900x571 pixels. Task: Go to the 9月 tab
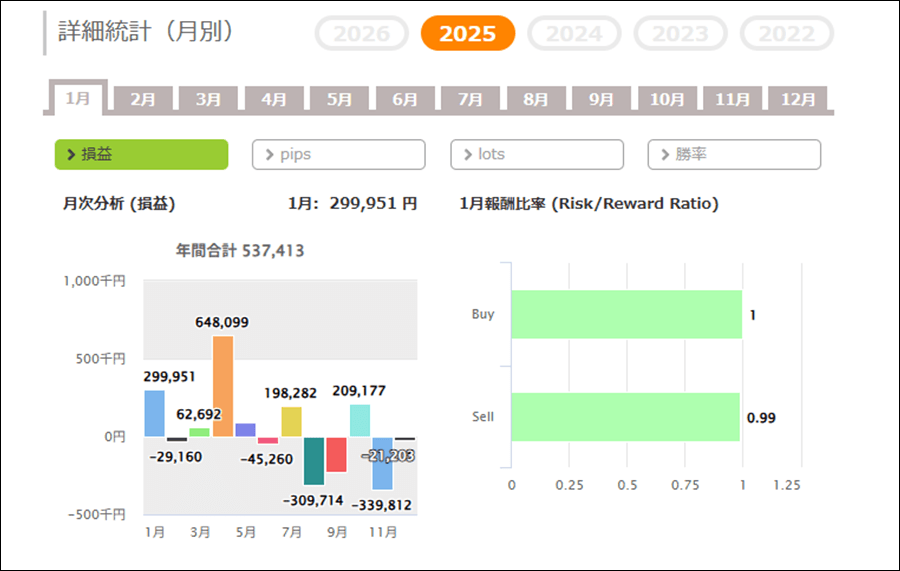coord(601,100)
